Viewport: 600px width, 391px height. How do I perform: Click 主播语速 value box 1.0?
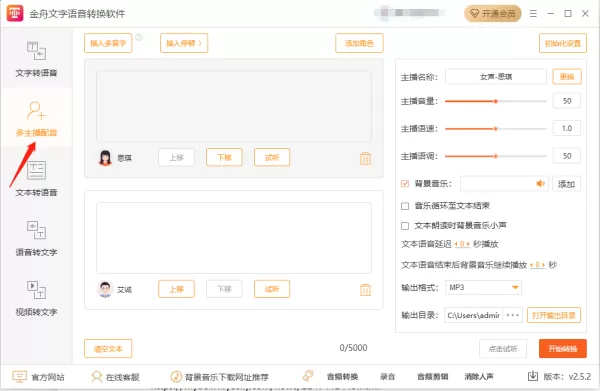coord(567,129)
